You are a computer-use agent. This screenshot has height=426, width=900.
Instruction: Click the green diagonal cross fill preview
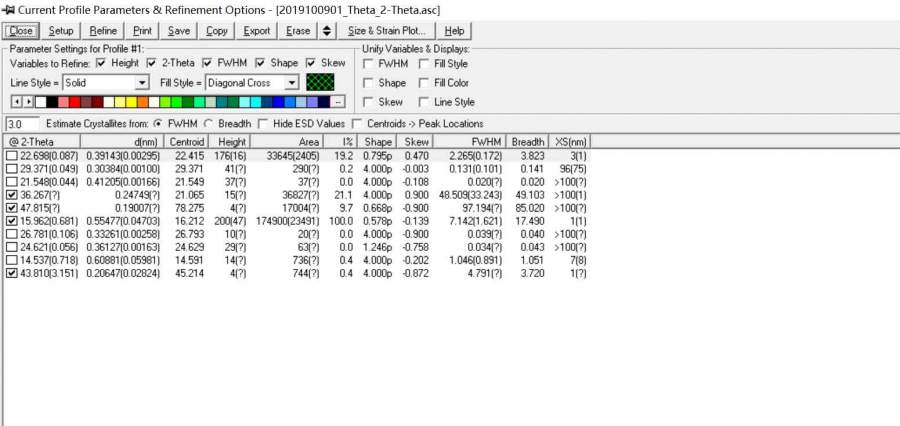(320, 83)
